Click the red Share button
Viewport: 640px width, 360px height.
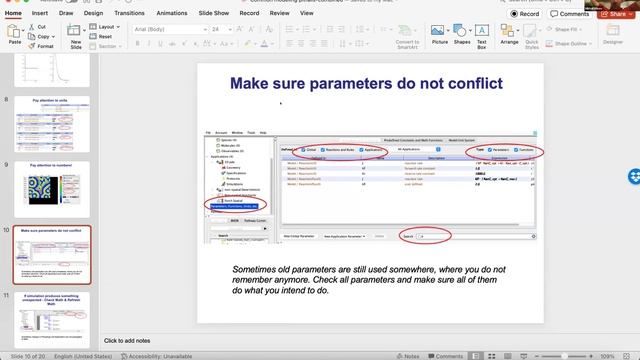pos(616,14)
